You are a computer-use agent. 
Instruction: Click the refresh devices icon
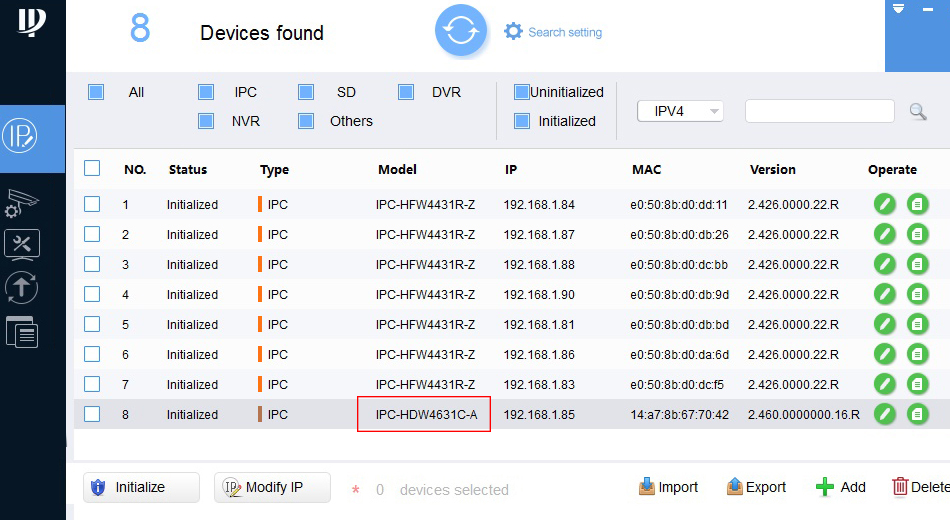[460, 31]
